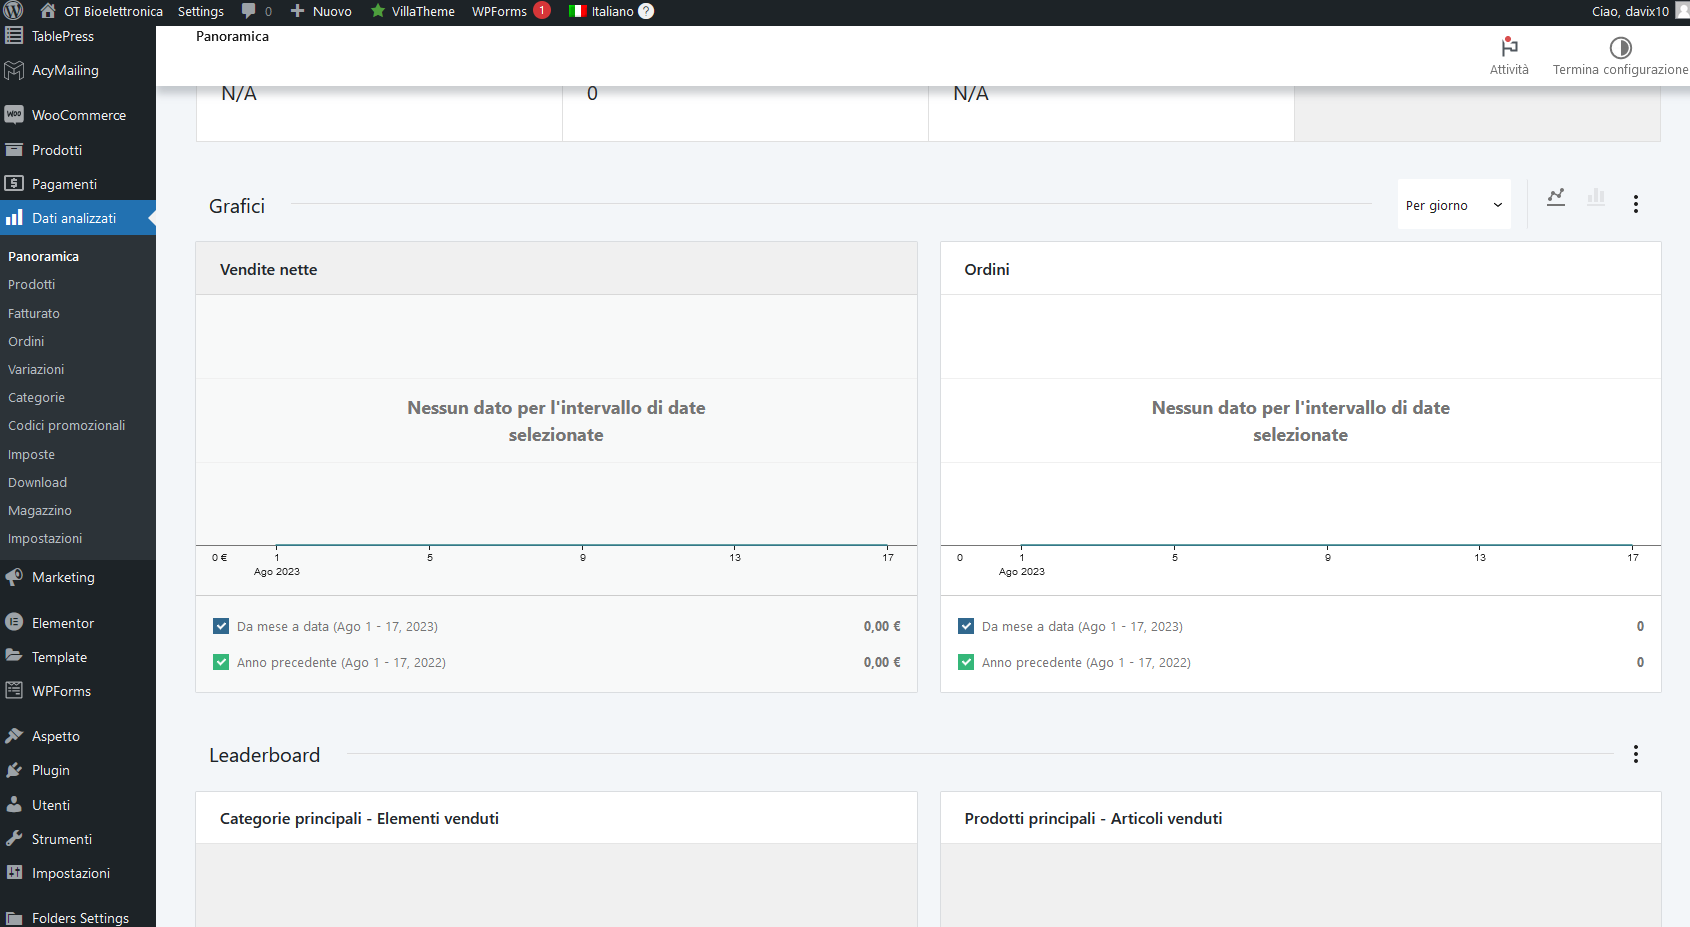The width and height of the screenshot is (1690, 927).
Task: Click the Dati analizzati bar chart icon
Action: pyautogui.click(x=14, y=218)
